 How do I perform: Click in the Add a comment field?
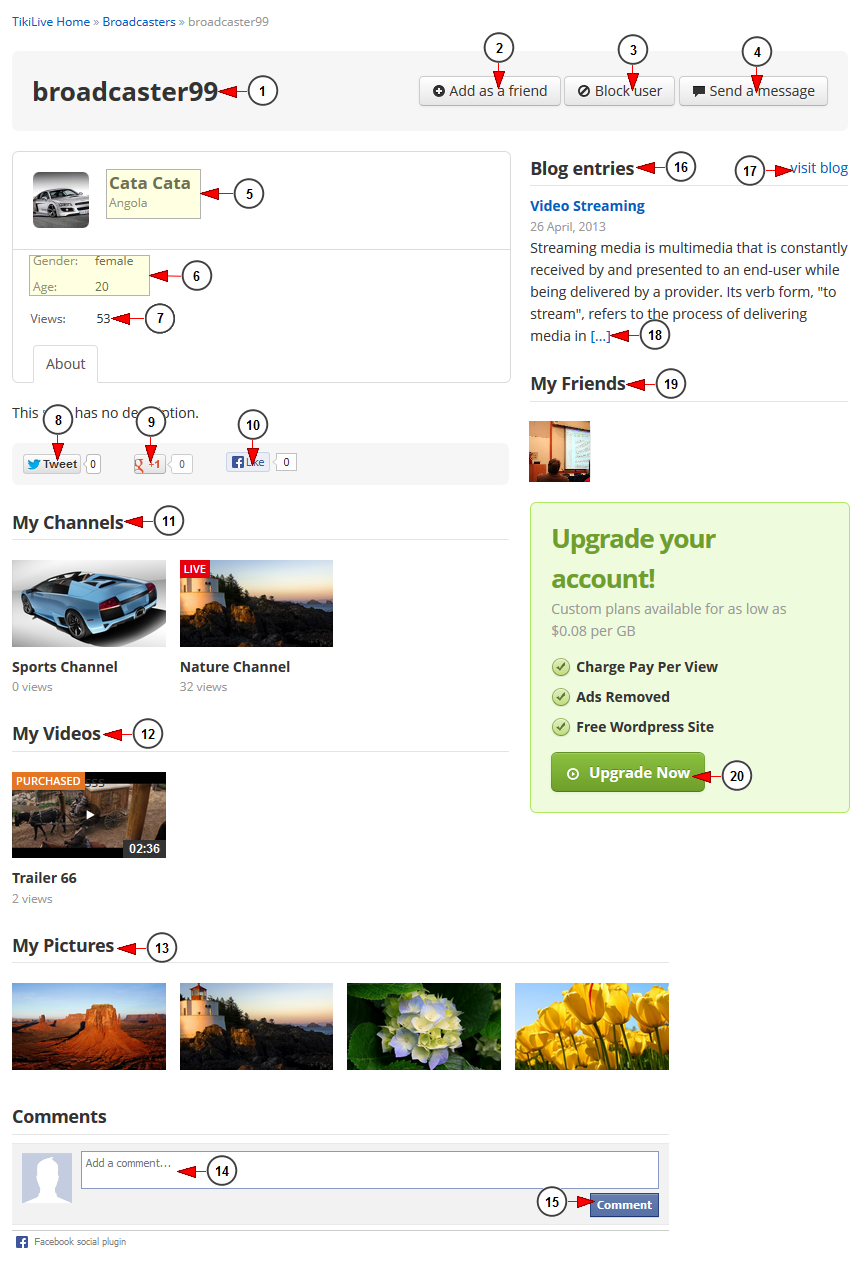[x=370, y=1170]
